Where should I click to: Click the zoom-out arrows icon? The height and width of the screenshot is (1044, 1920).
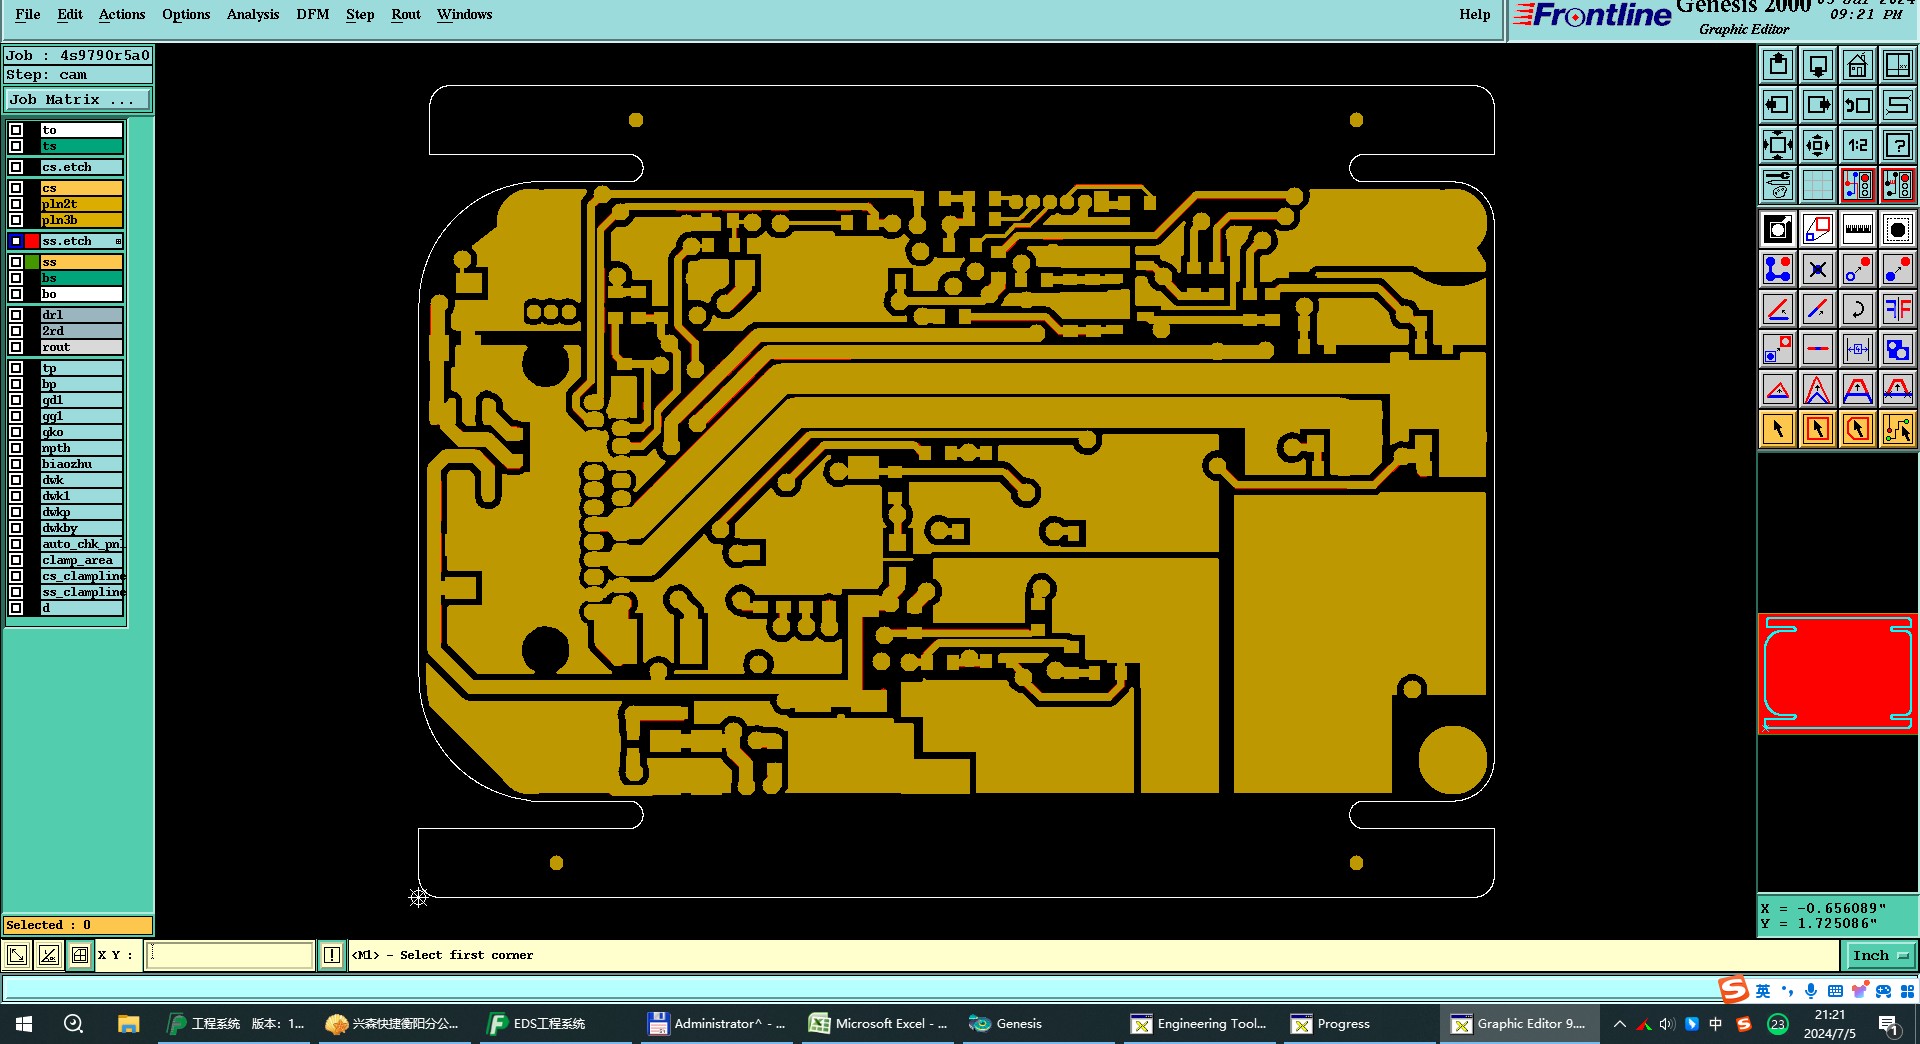[x=1817, y=145]
